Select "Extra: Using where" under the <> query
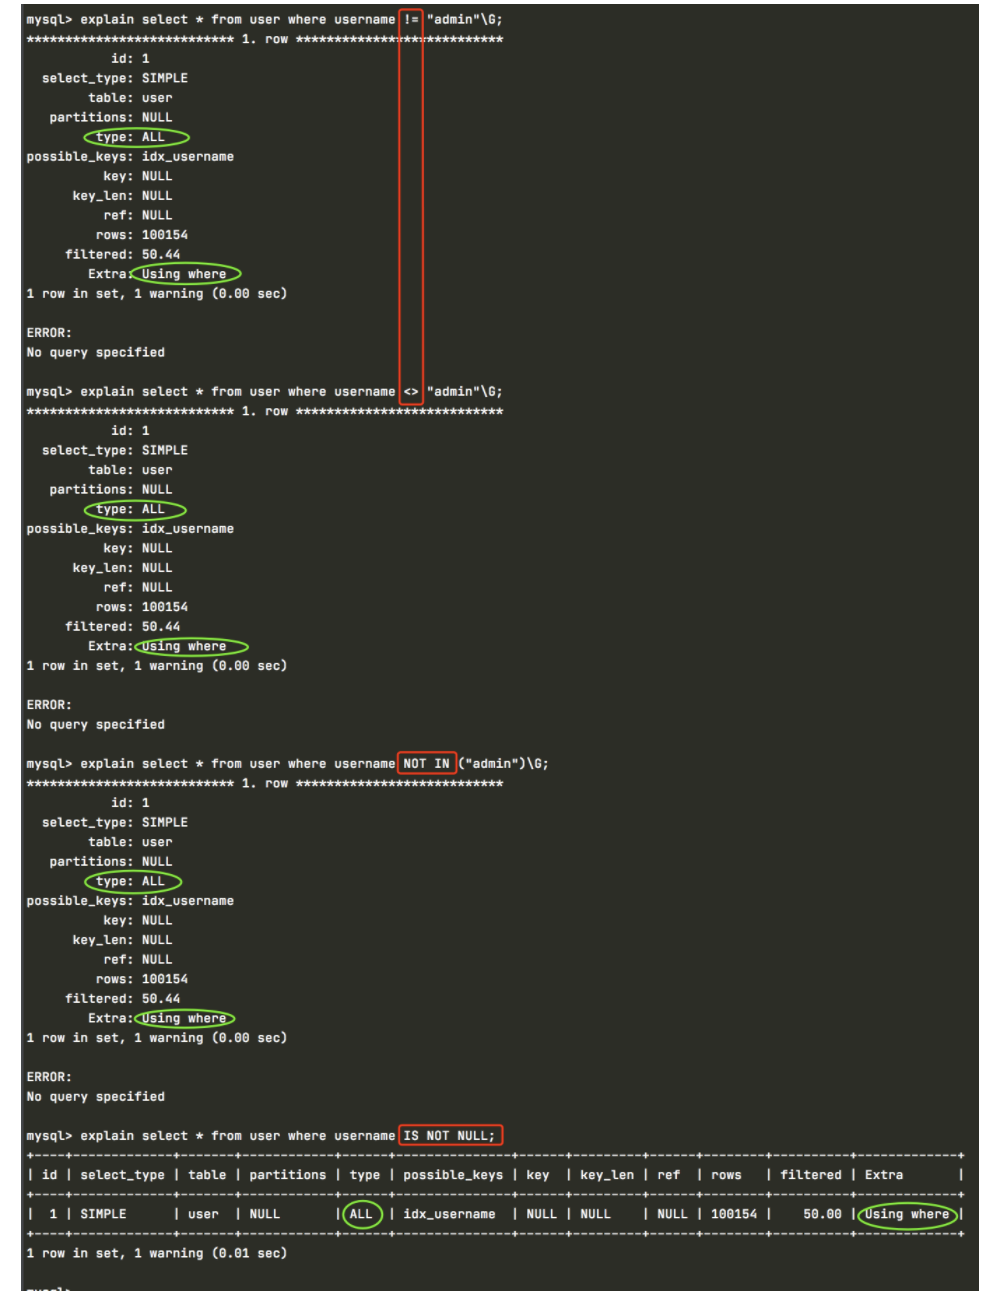Image resolution: width=1008 pixels, height=1304 pixels. [x=157, y=646]
